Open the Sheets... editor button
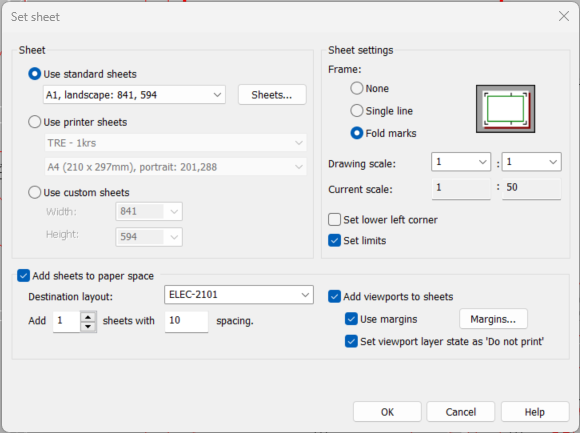580x433 pixels. [x=272, y=95]
